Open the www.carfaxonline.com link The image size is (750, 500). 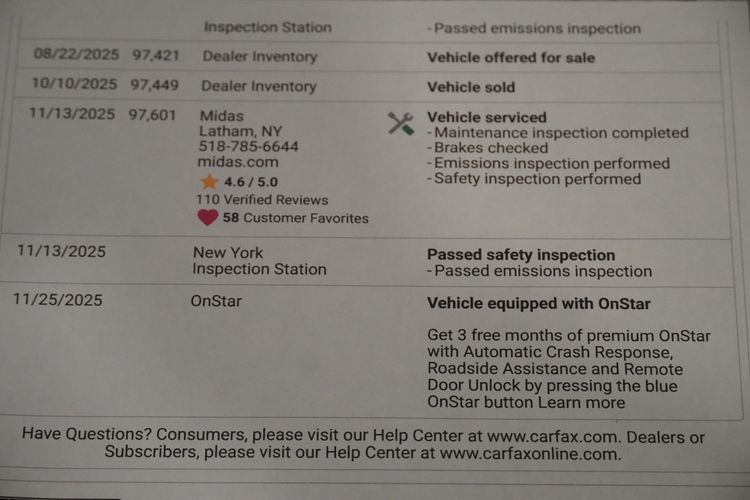coord(530,453)
